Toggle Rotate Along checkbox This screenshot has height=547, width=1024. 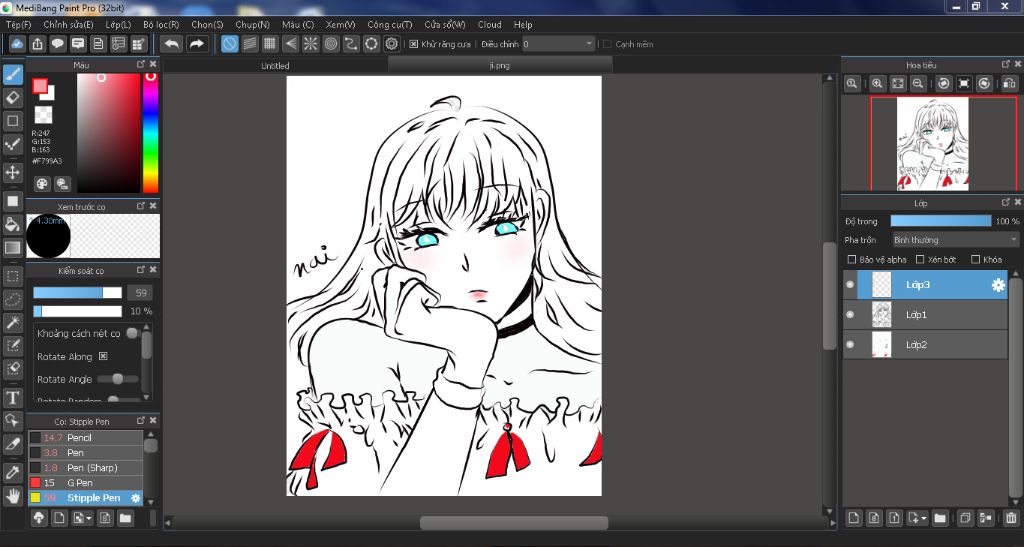click(103, 356)
